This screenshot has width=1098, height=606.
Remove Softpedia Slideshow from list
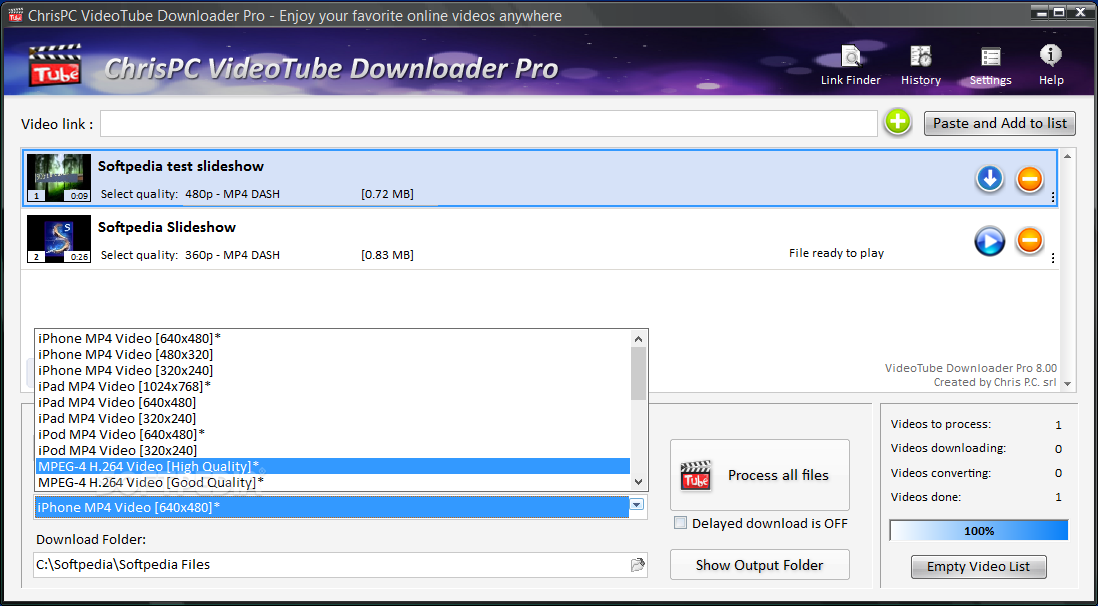(1029, 241)
